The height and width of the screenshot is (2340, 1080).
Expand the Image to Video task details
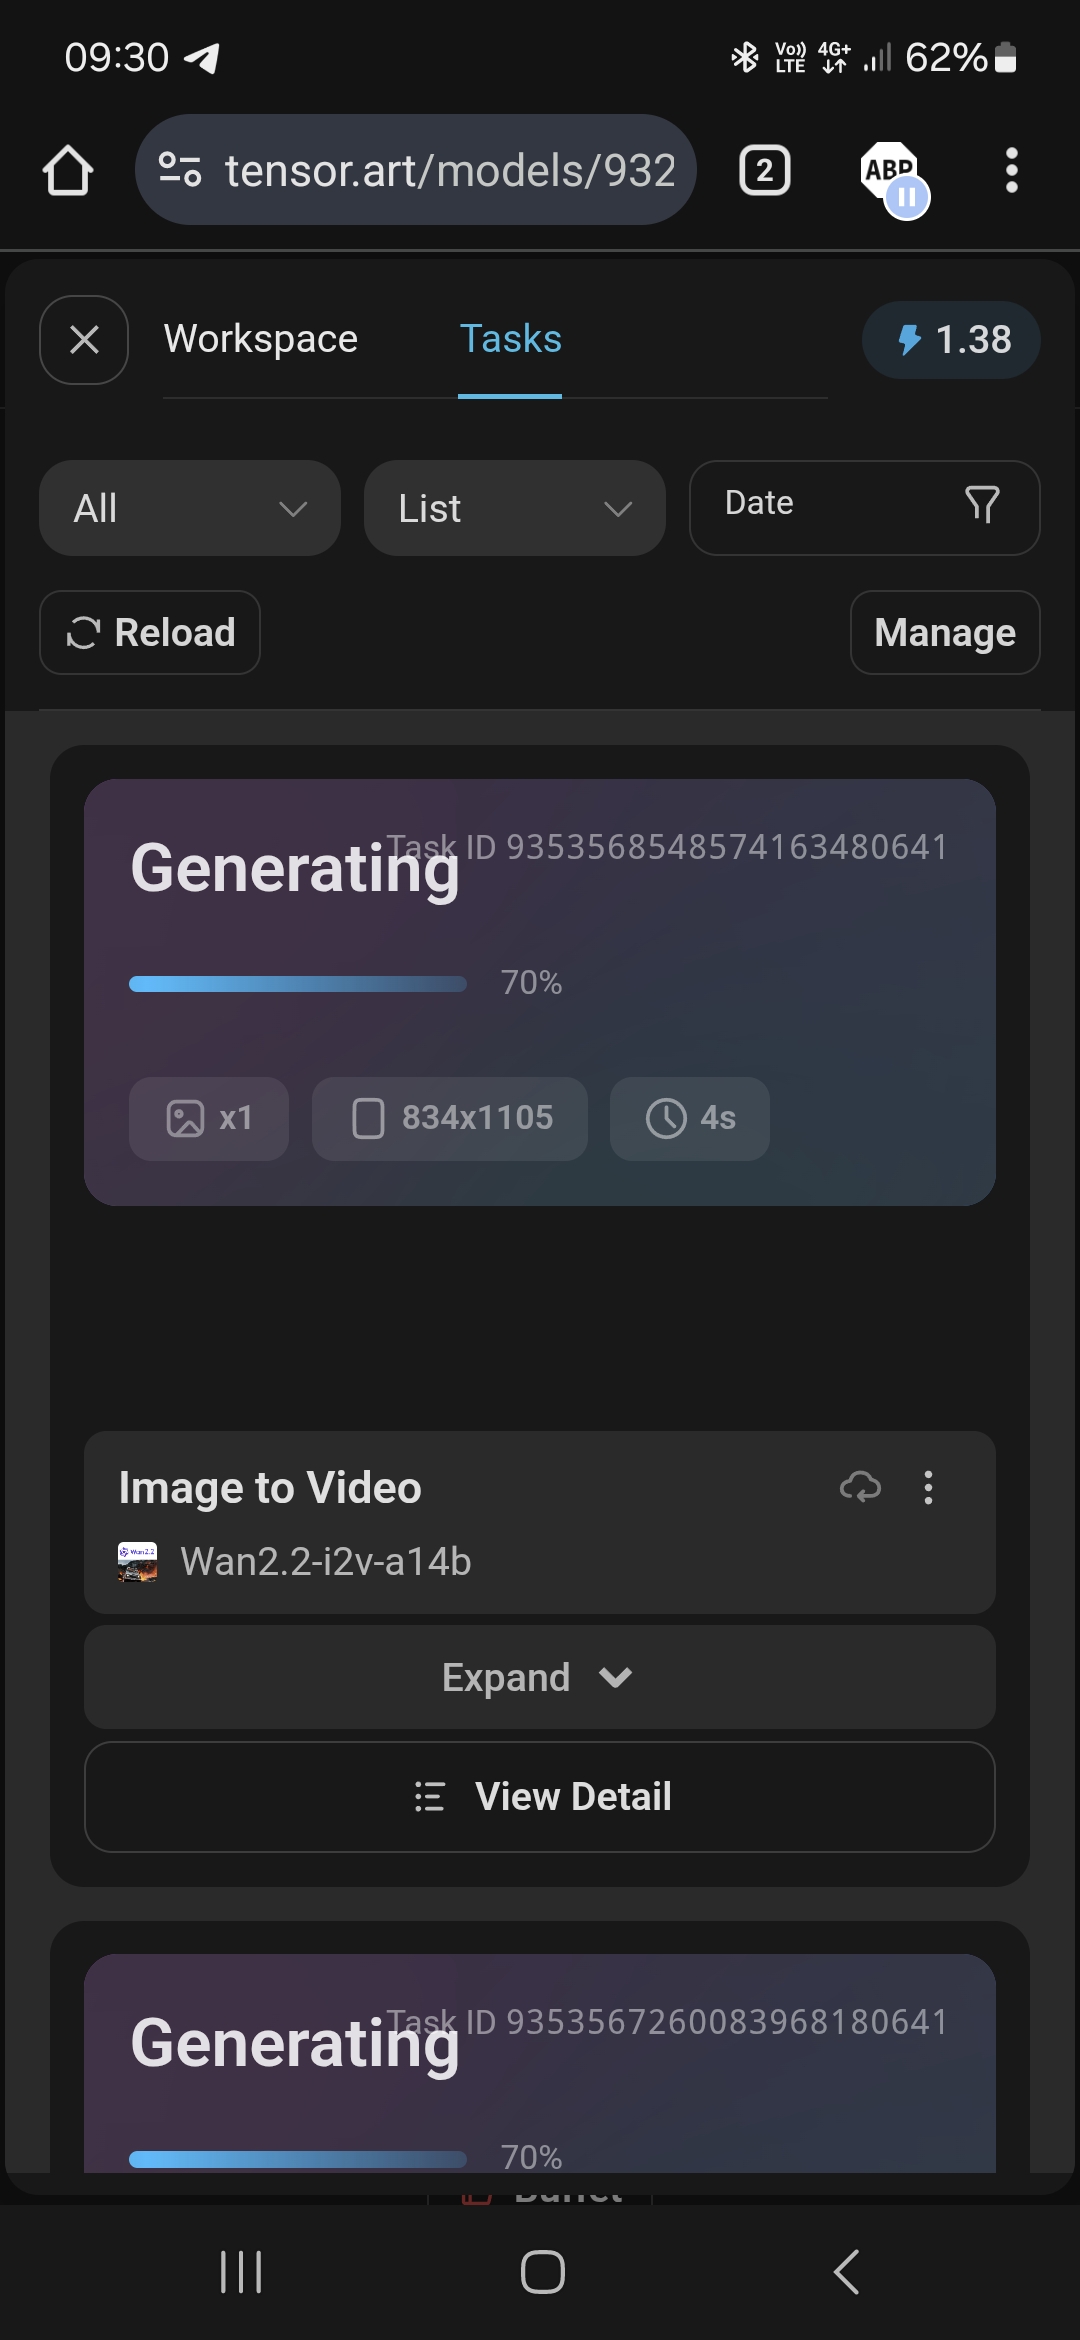pos(540,1677)
